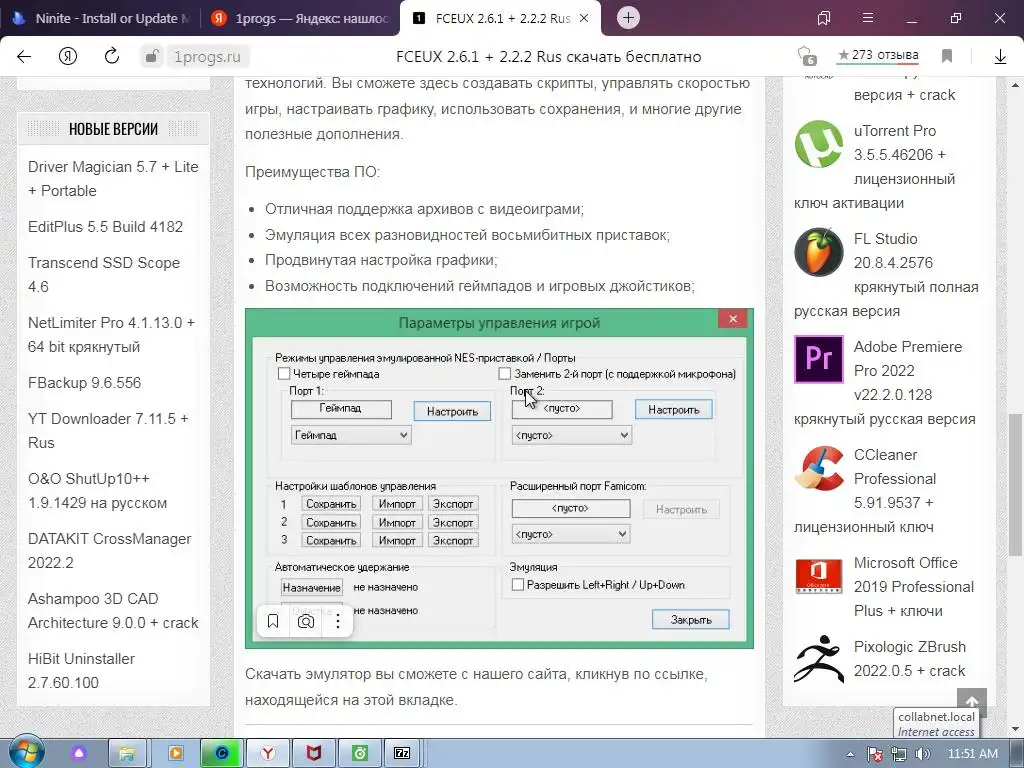Image resolution: width=1024 pixels, height=768 pixels.
Task: Open Windows Explorer from the taskbar
Action: coord(127,754)
